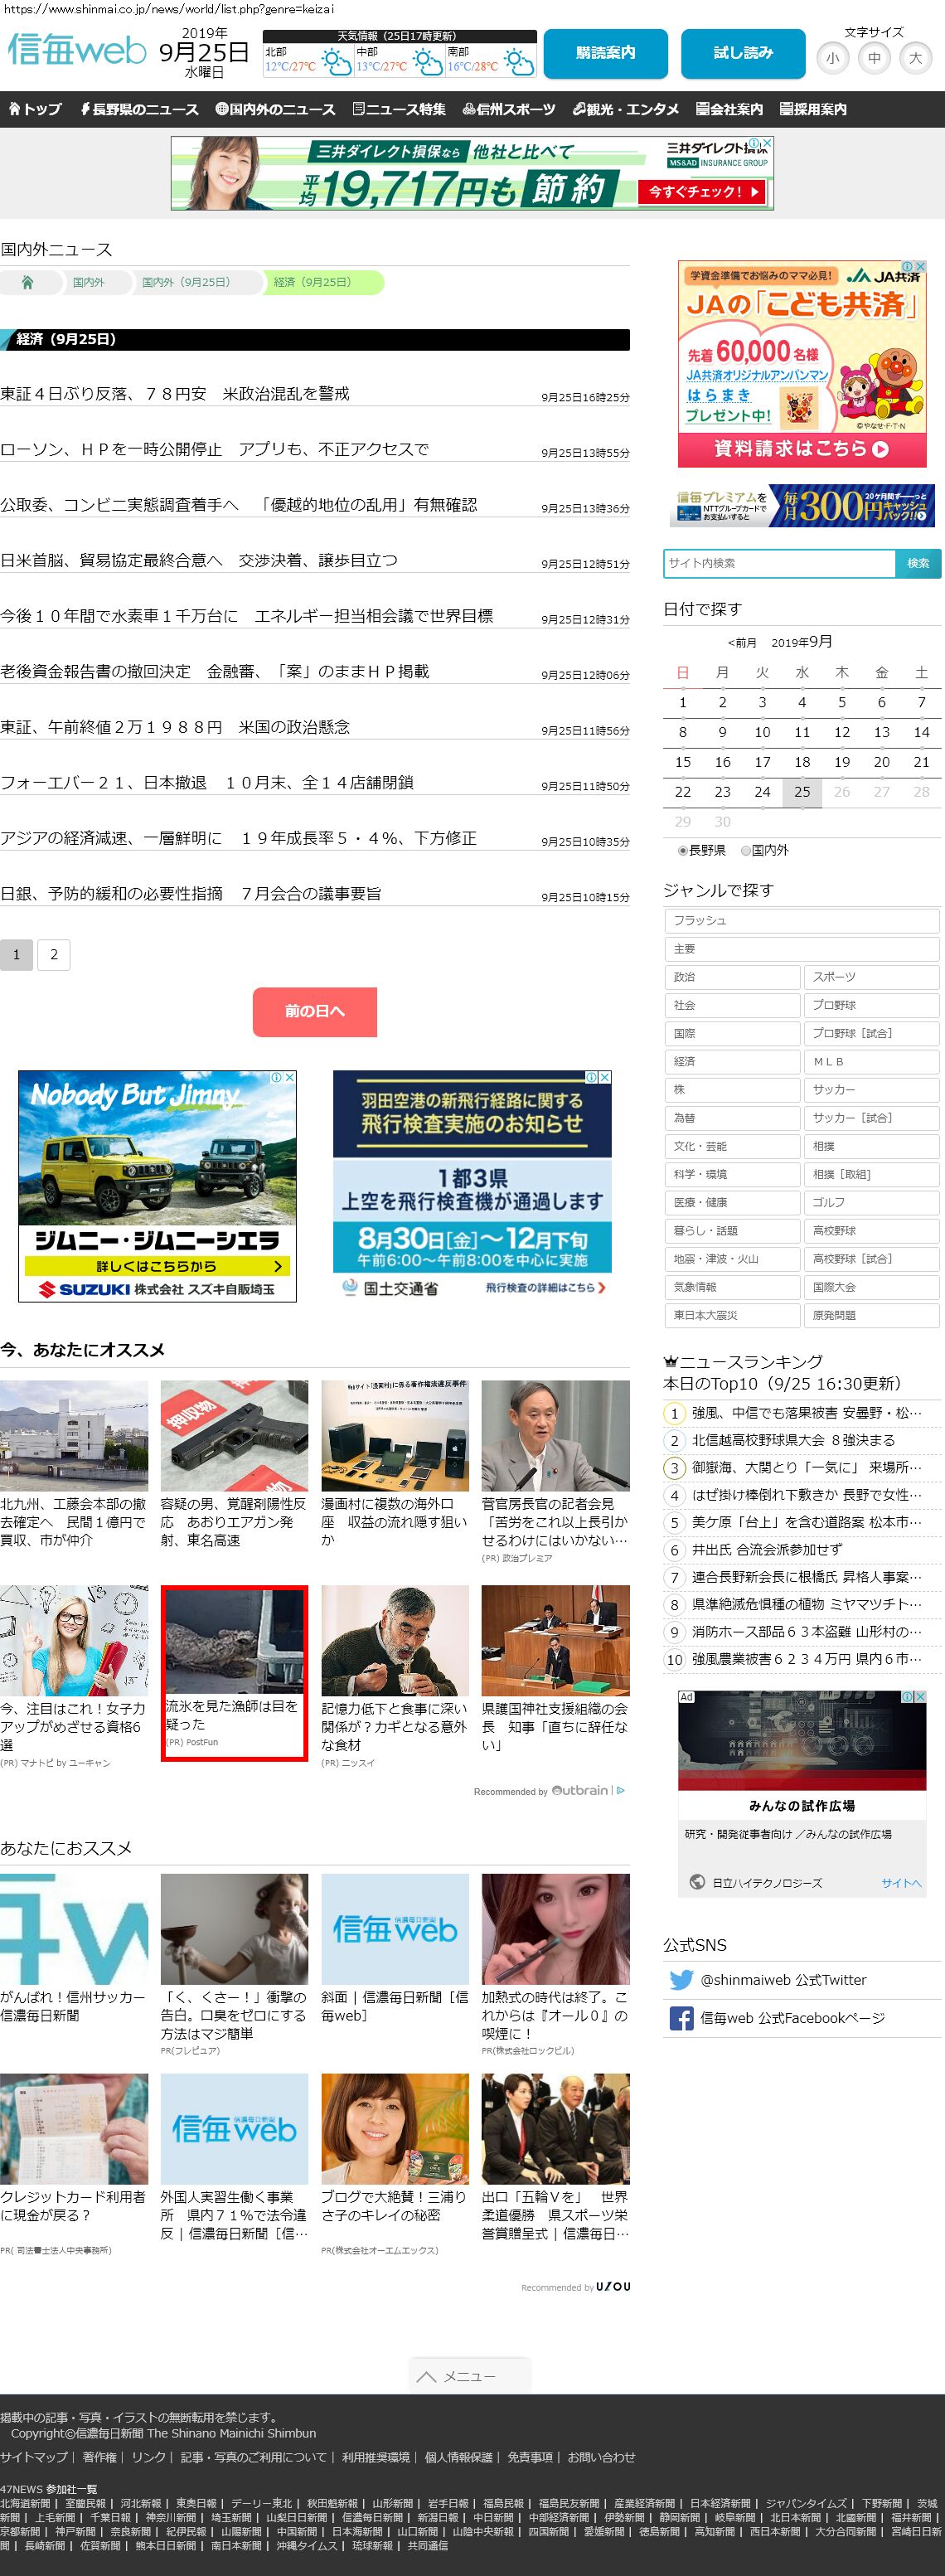This screenshot has height=2576, width=945.
Task: Choose genre プロ野球
Action: tap(872, 1005)
